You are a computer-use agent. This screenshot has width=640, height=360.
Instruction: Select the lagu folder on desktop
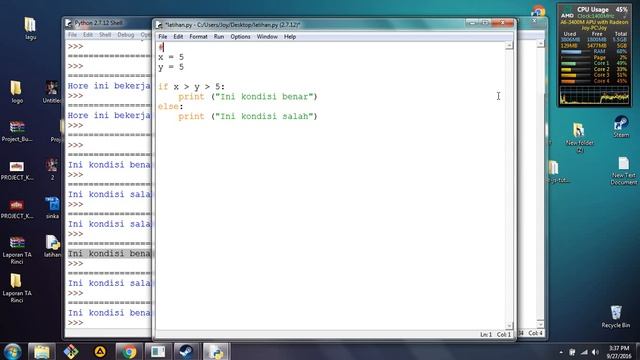30,28
